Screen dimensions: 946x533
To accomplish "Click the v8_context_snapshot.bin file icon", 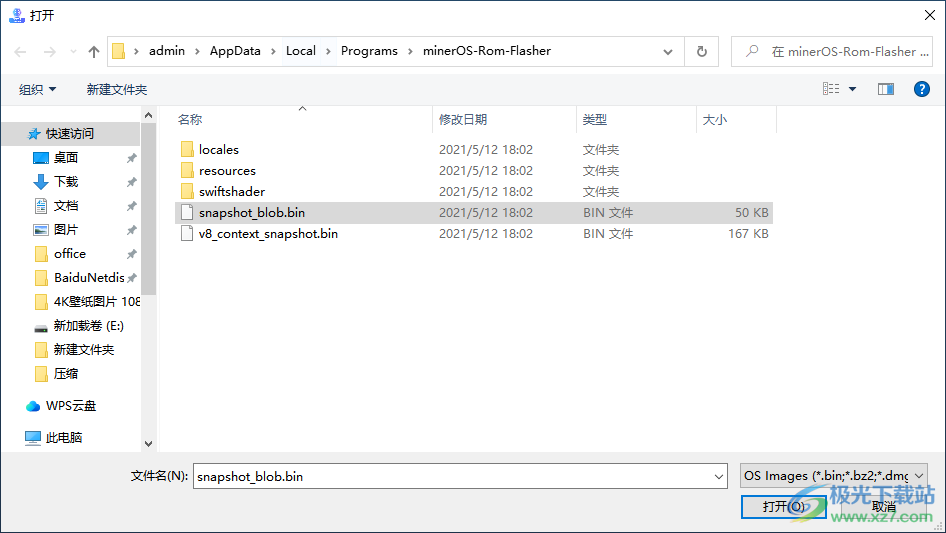I will pos(187,234).
